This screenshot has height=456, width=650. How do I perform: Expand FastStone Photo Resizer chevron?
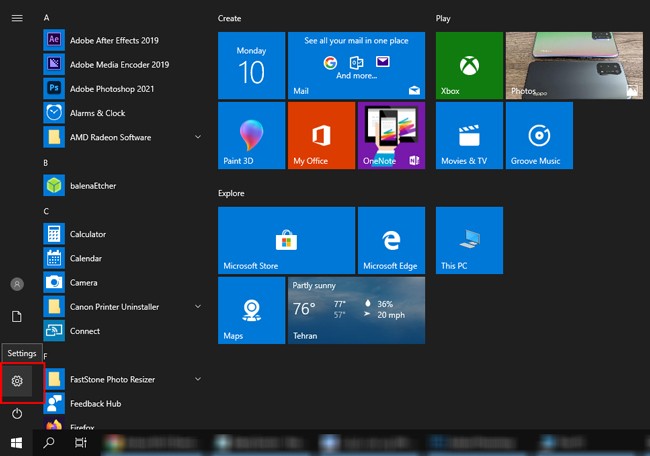tap(198, 379)
